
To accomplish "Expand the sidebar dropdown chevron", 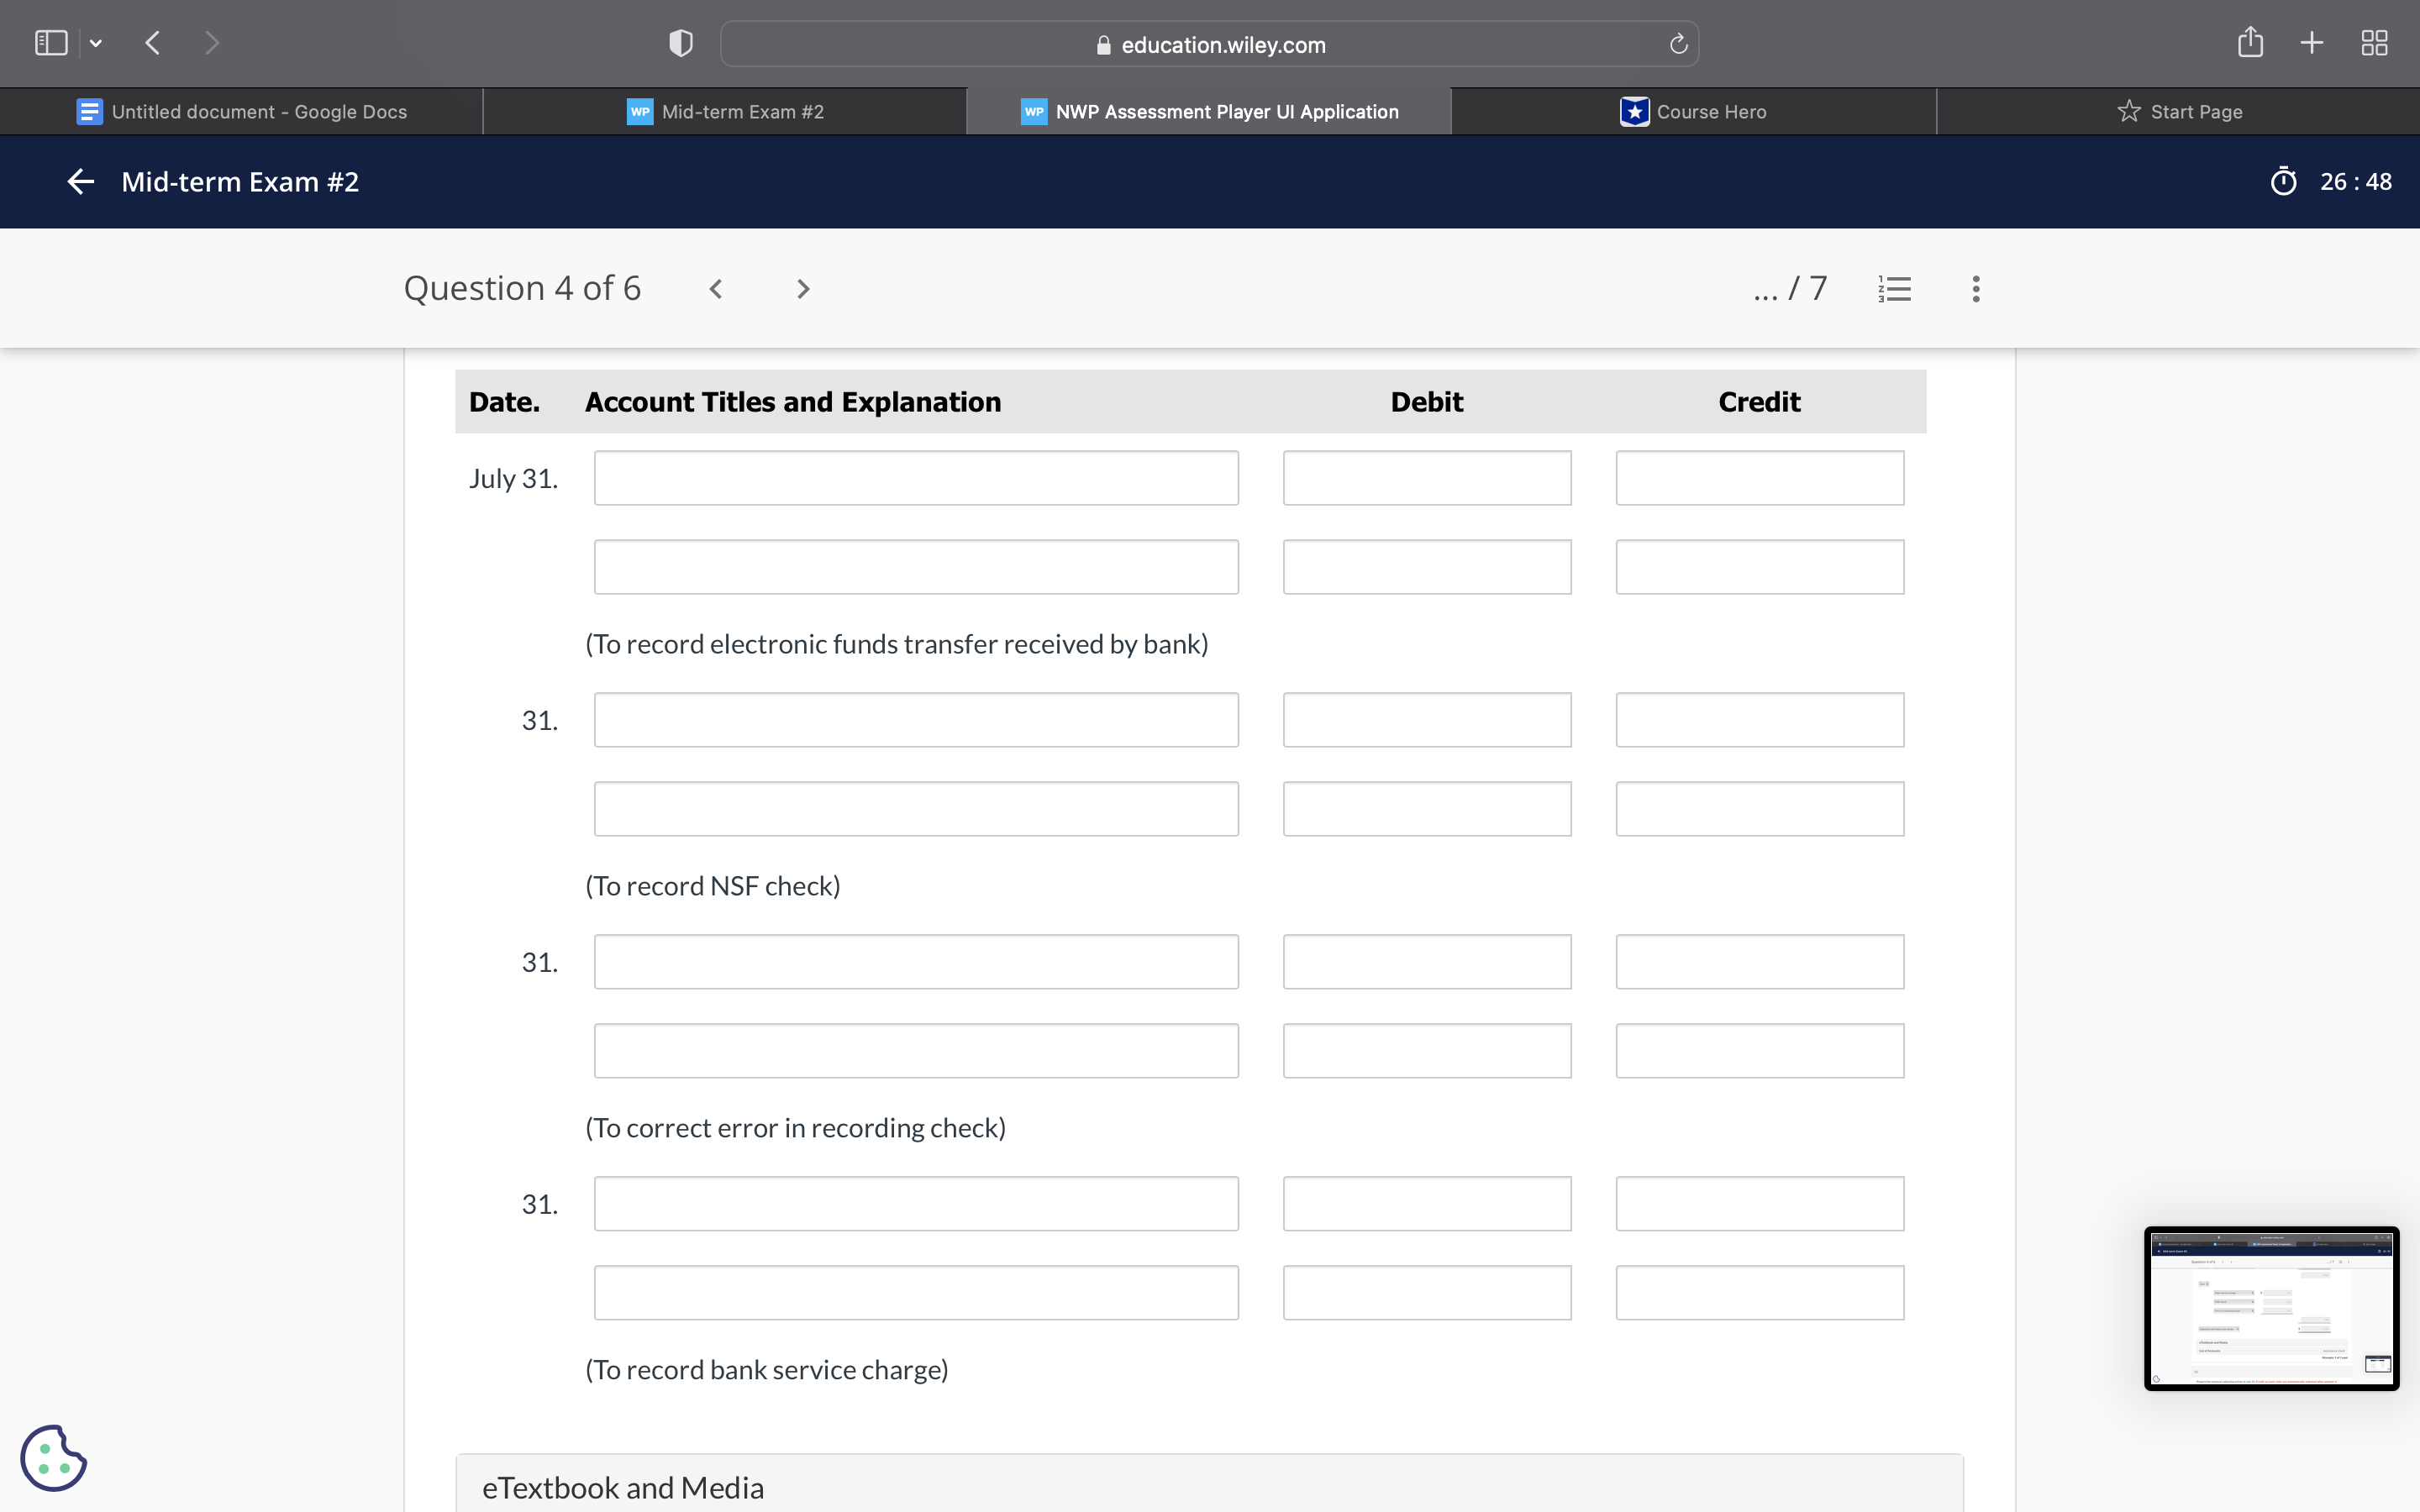I will [96, 43].
